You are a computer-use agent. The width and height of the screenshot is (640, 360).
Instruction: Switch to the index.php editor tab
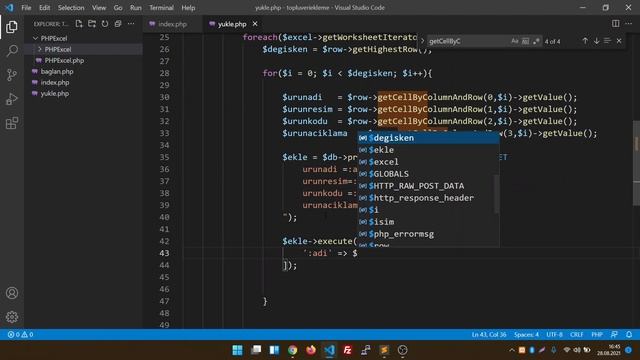(x=172, y=24)
